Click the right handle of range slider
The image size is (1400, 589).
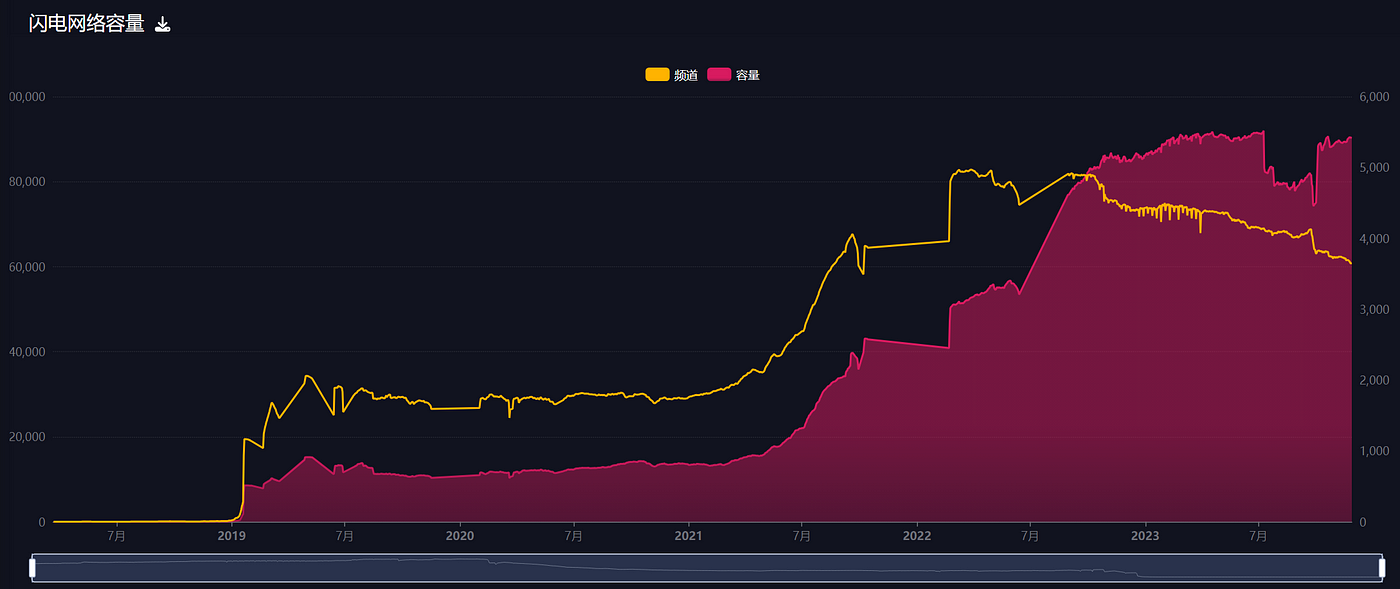pyautogui.click(x=1382, y=568)
